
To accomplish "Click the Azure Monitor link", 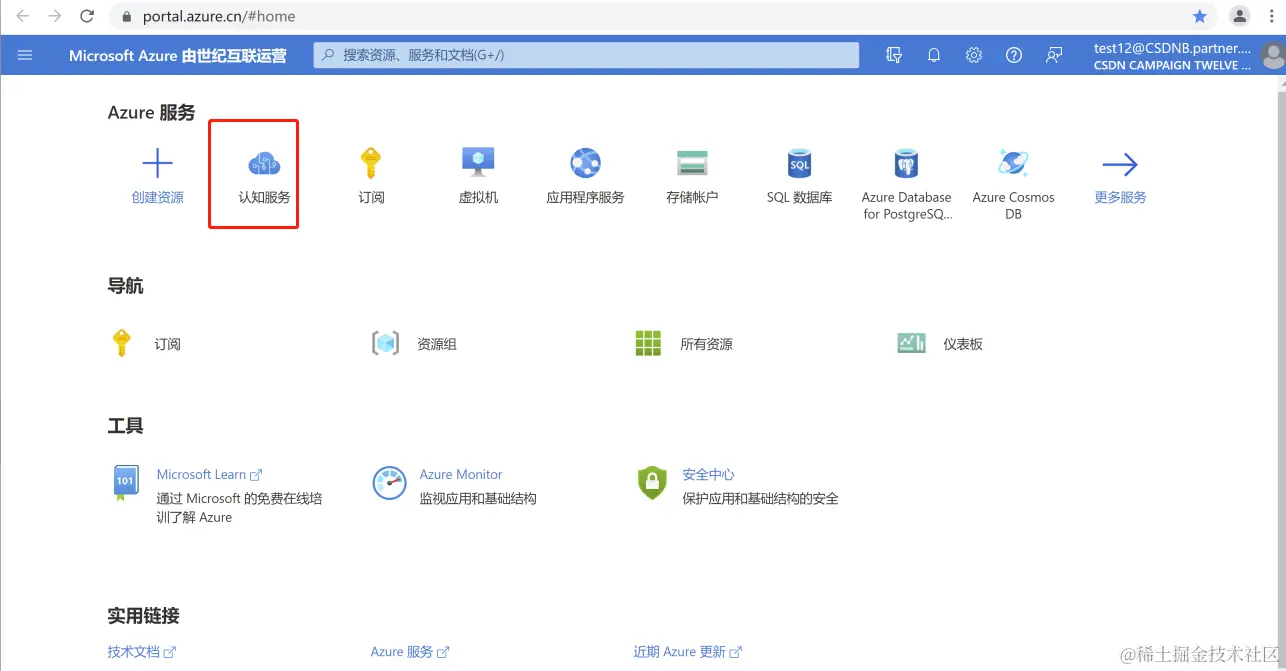I will [461, 474].
